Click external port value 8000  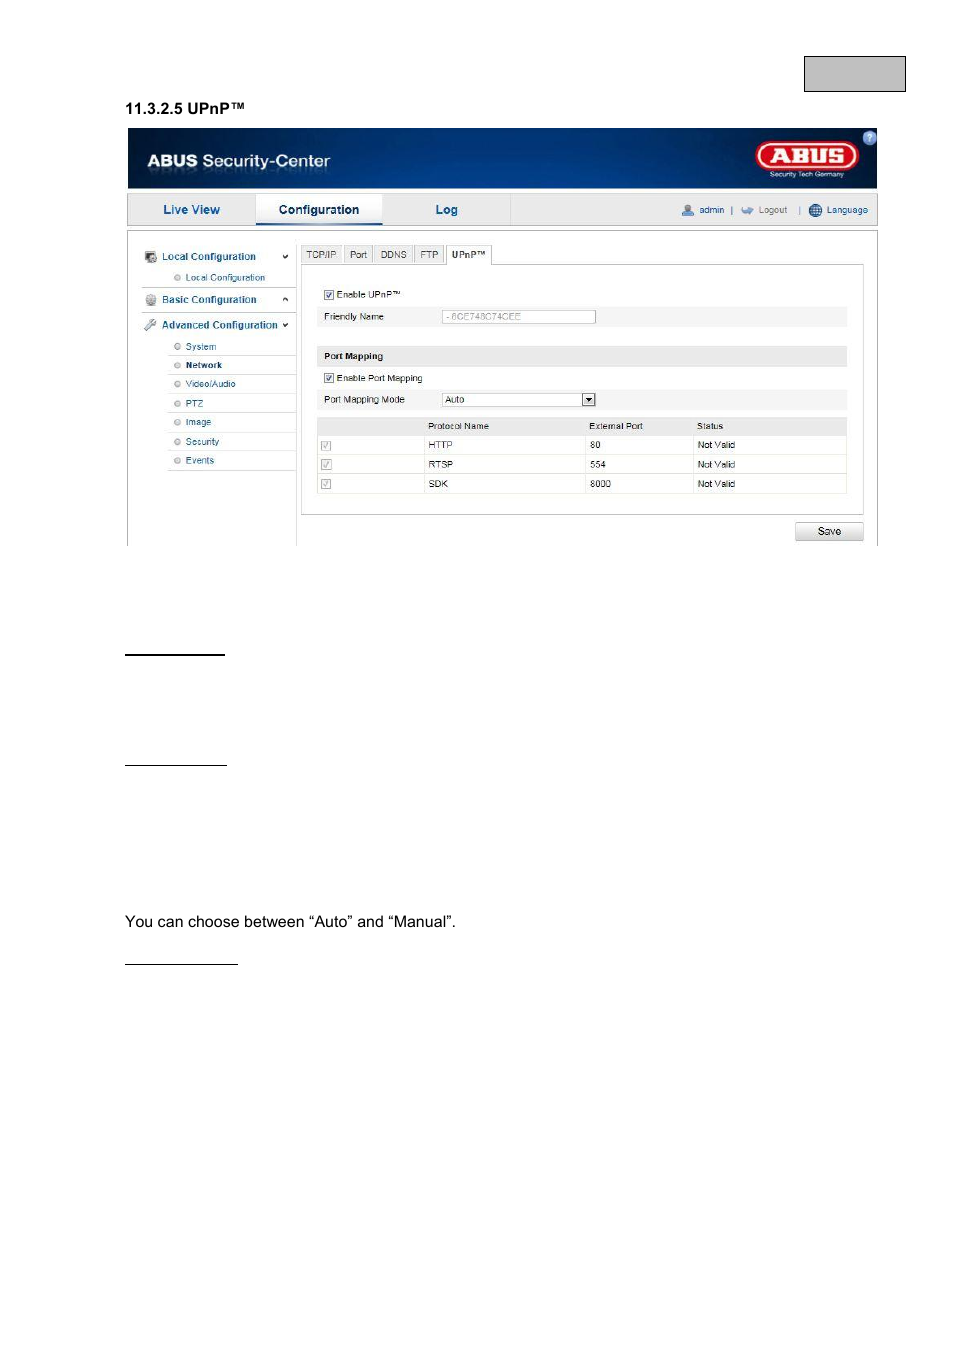600,484
